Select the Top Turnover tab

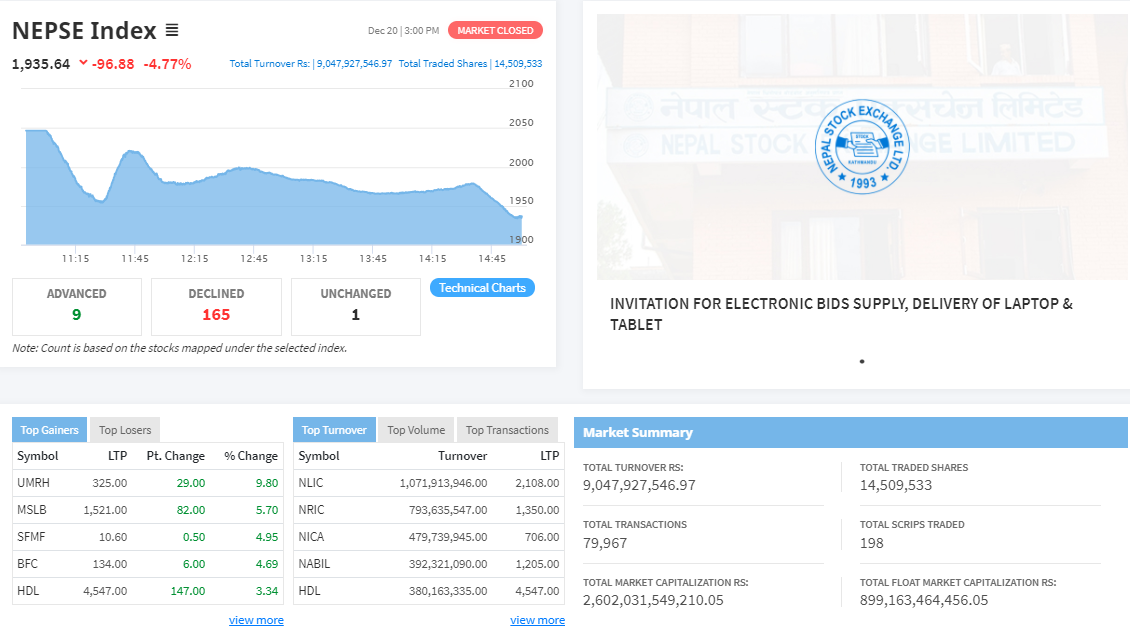tap(334, 430)
